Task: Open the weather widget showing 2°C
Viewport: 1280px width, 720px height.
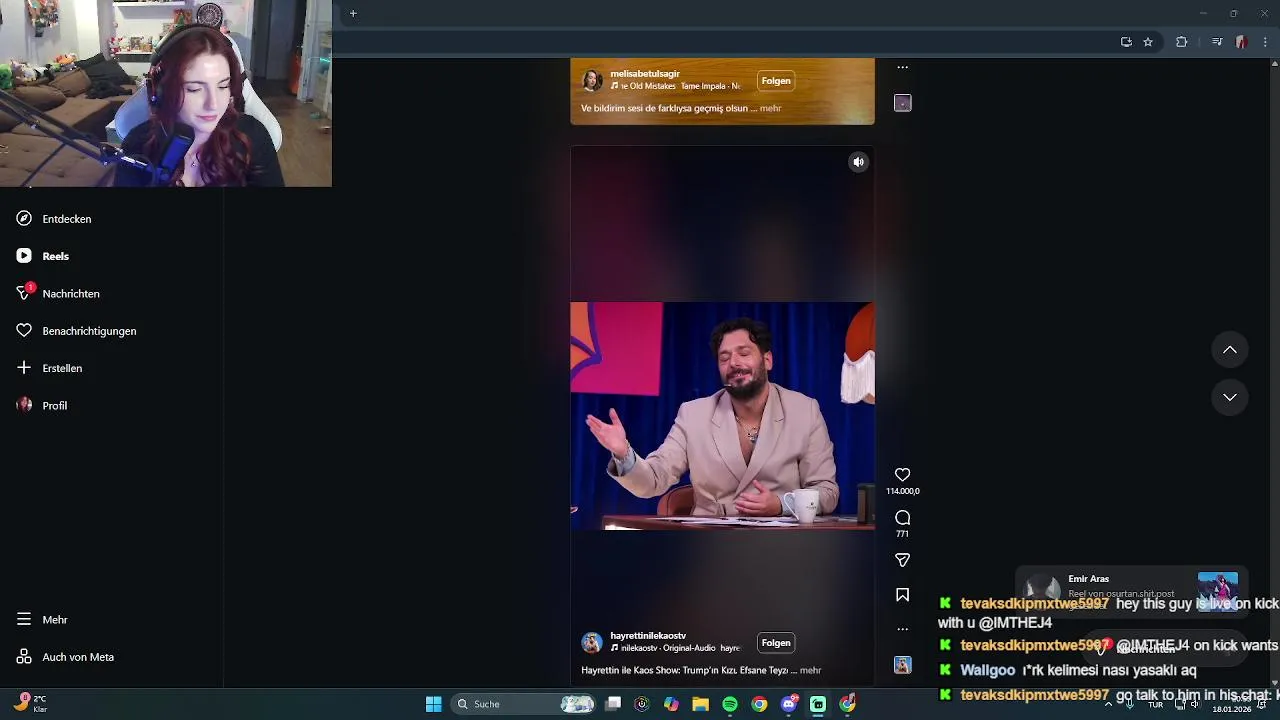Action: pos(30,704)
